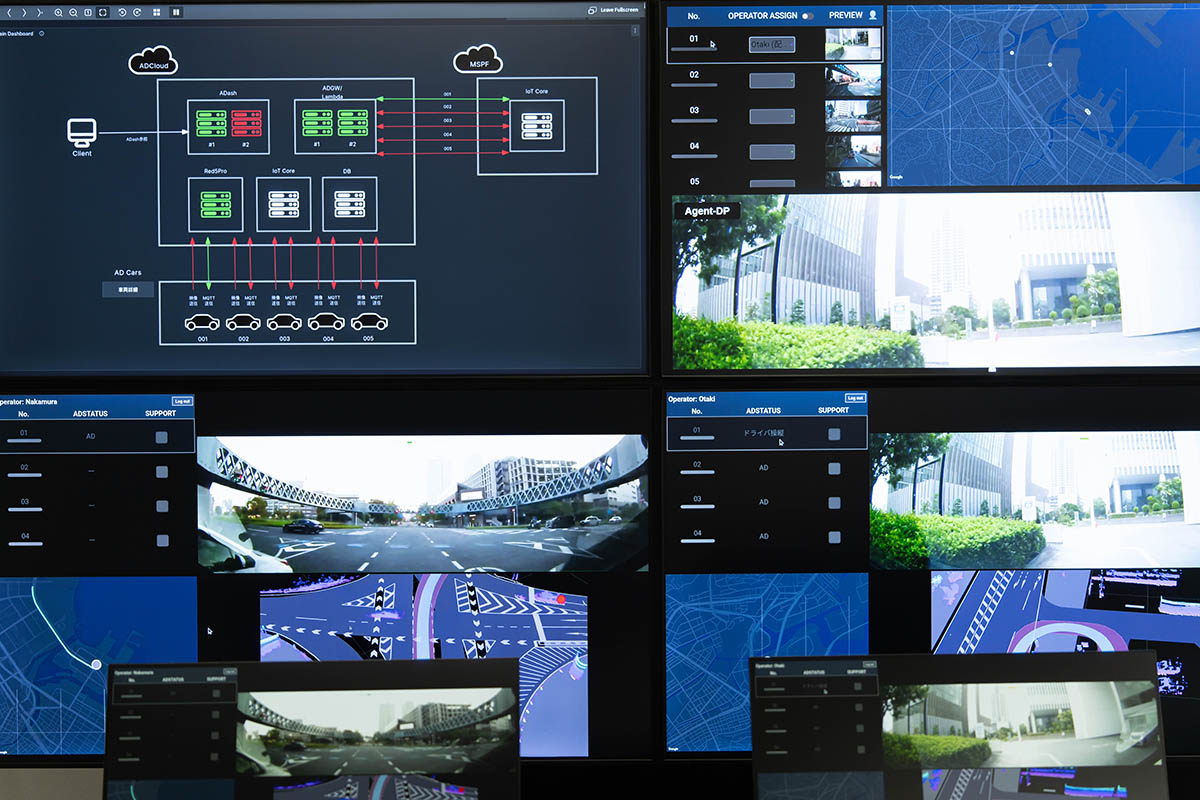
Task: Open the four-square grid view icon
Action: [x=157, y=12]
